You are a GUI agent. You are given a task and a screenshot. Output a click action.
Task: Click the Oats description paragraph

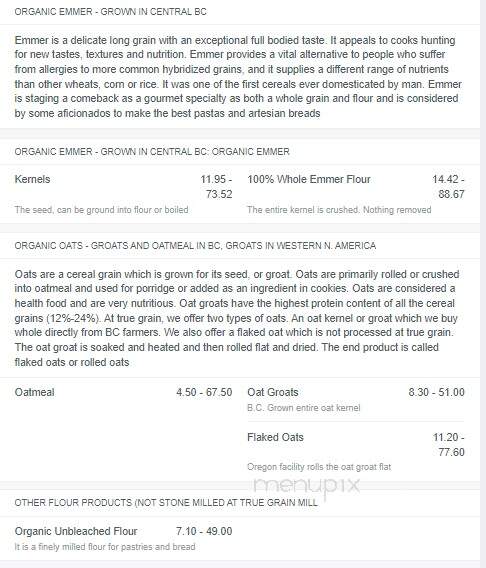pyautogui.click(x=237, y=318)
